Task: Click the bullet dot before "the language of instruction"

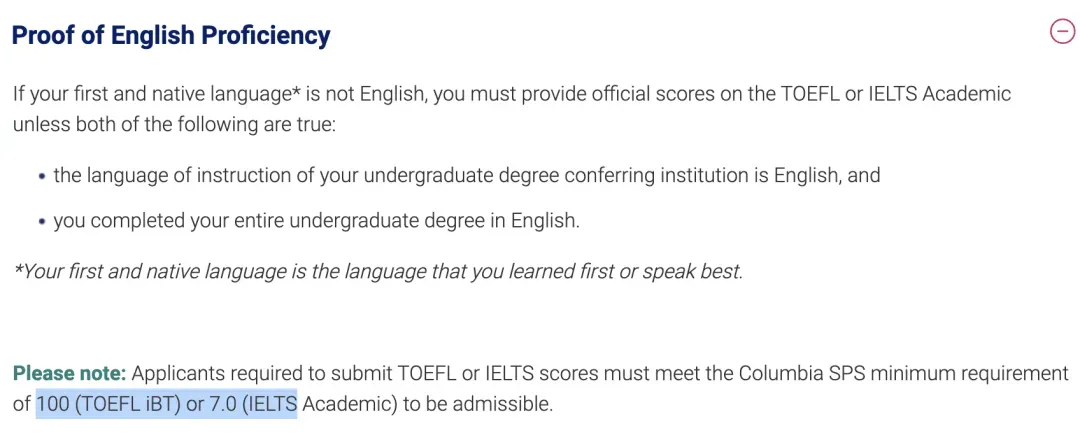Action: [41, 176]
